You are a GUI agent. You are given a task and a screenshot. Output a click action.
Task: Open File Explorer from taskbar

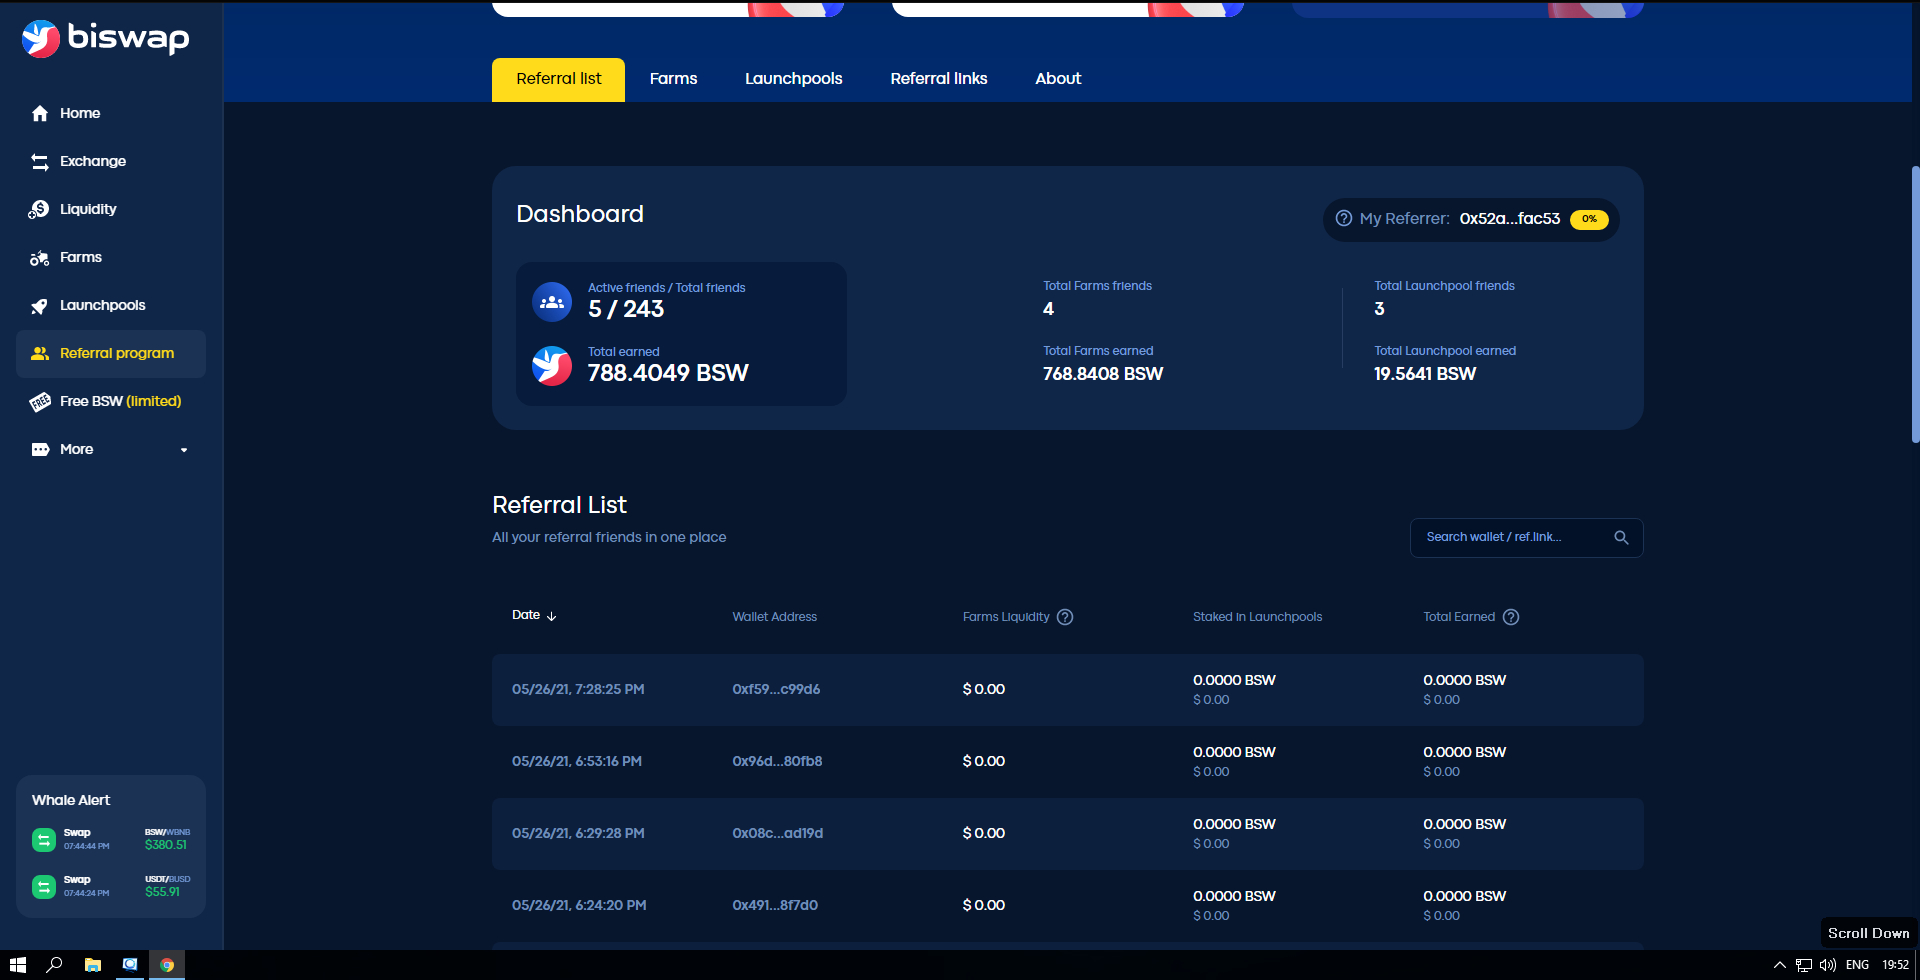coord(93,965)
